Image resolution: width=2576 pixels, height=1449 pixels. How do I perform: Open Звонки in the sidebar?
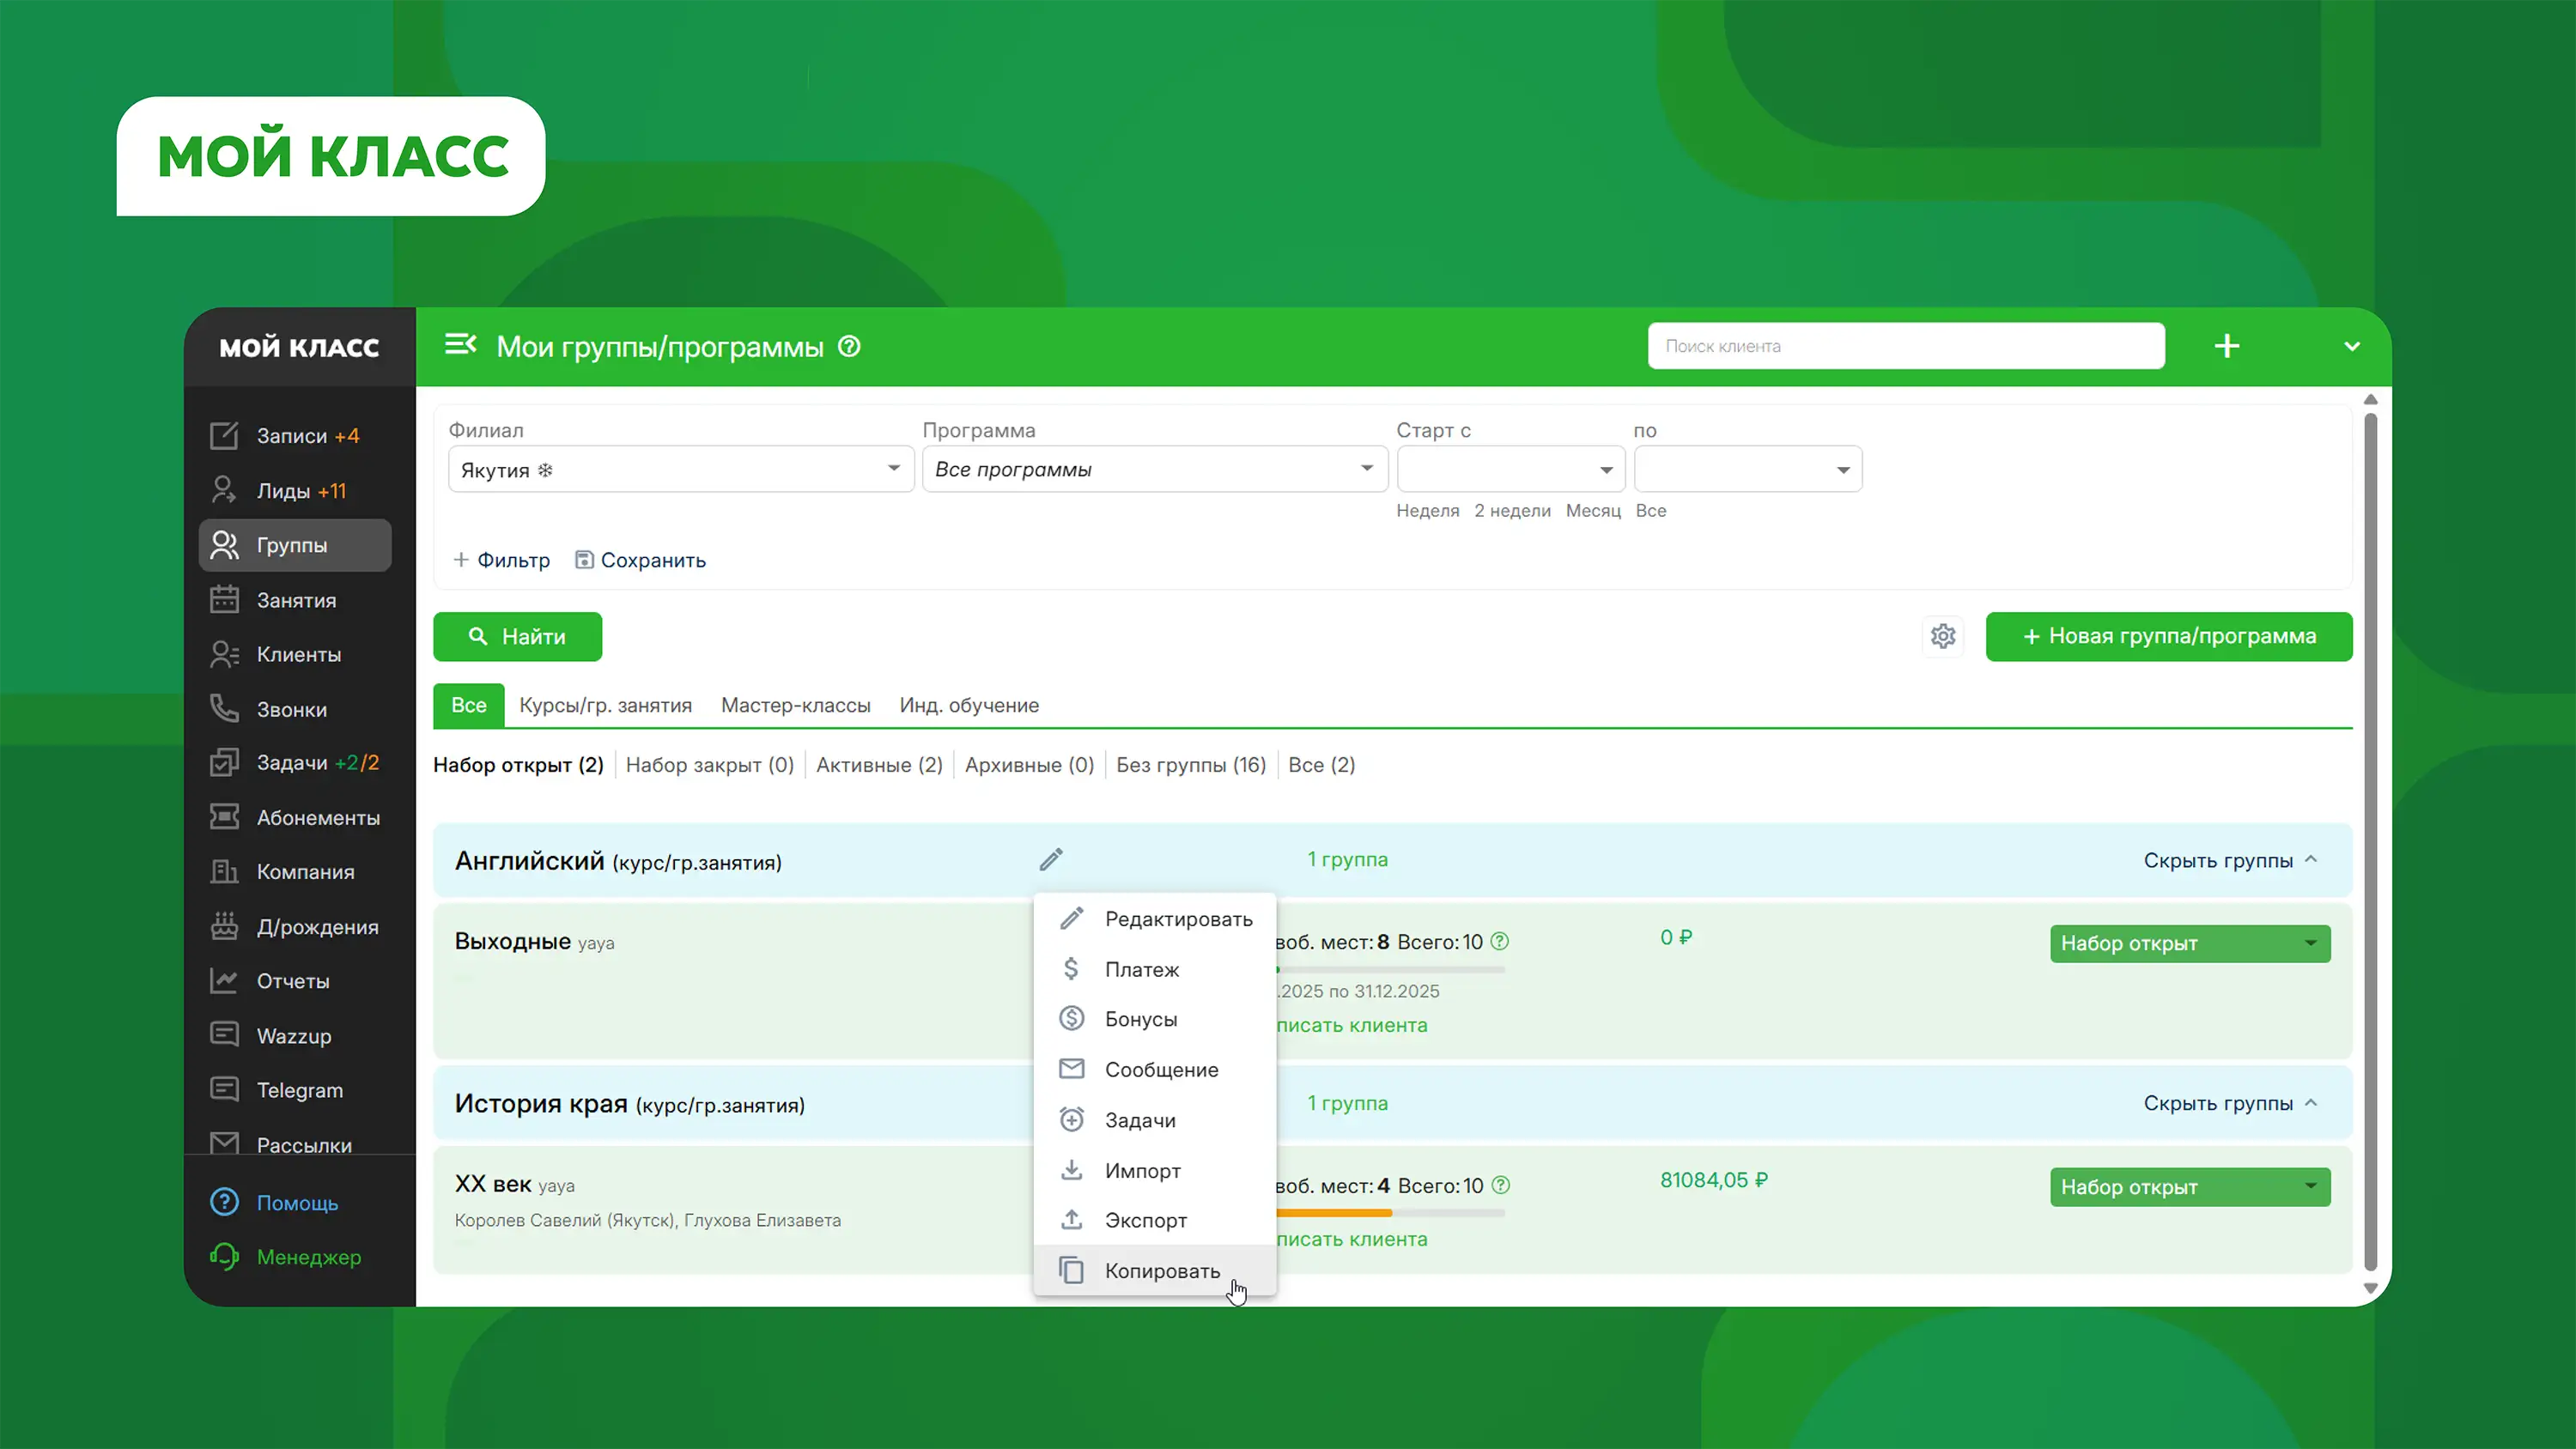291,709
